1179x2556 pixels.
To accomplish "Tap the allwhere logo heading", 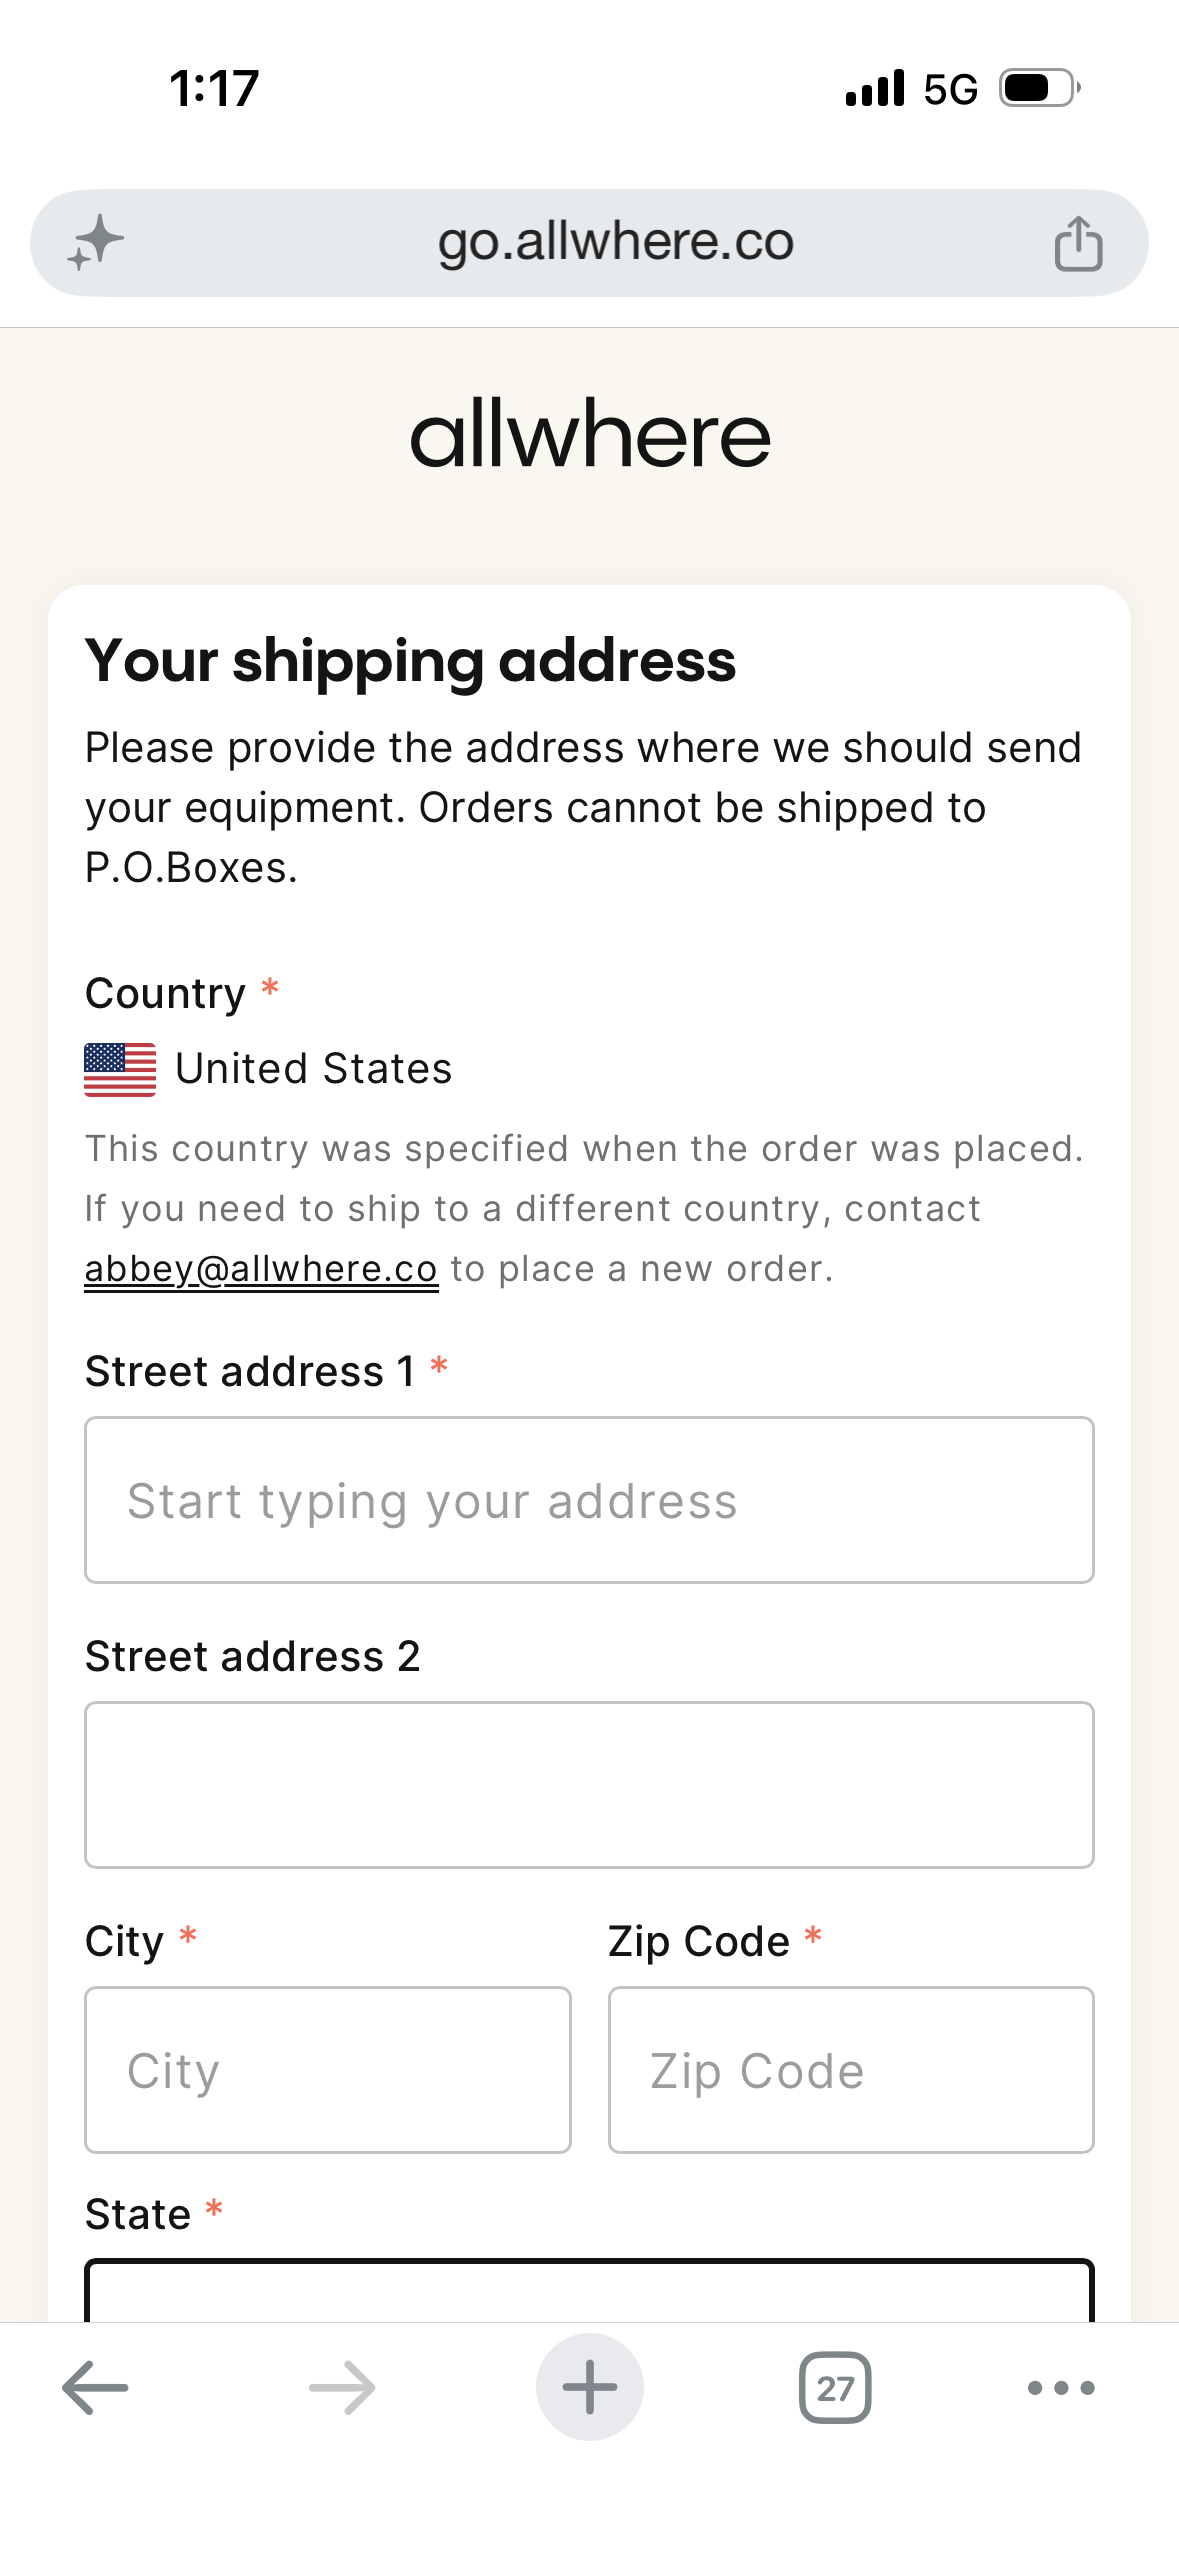I will (590, 434).
